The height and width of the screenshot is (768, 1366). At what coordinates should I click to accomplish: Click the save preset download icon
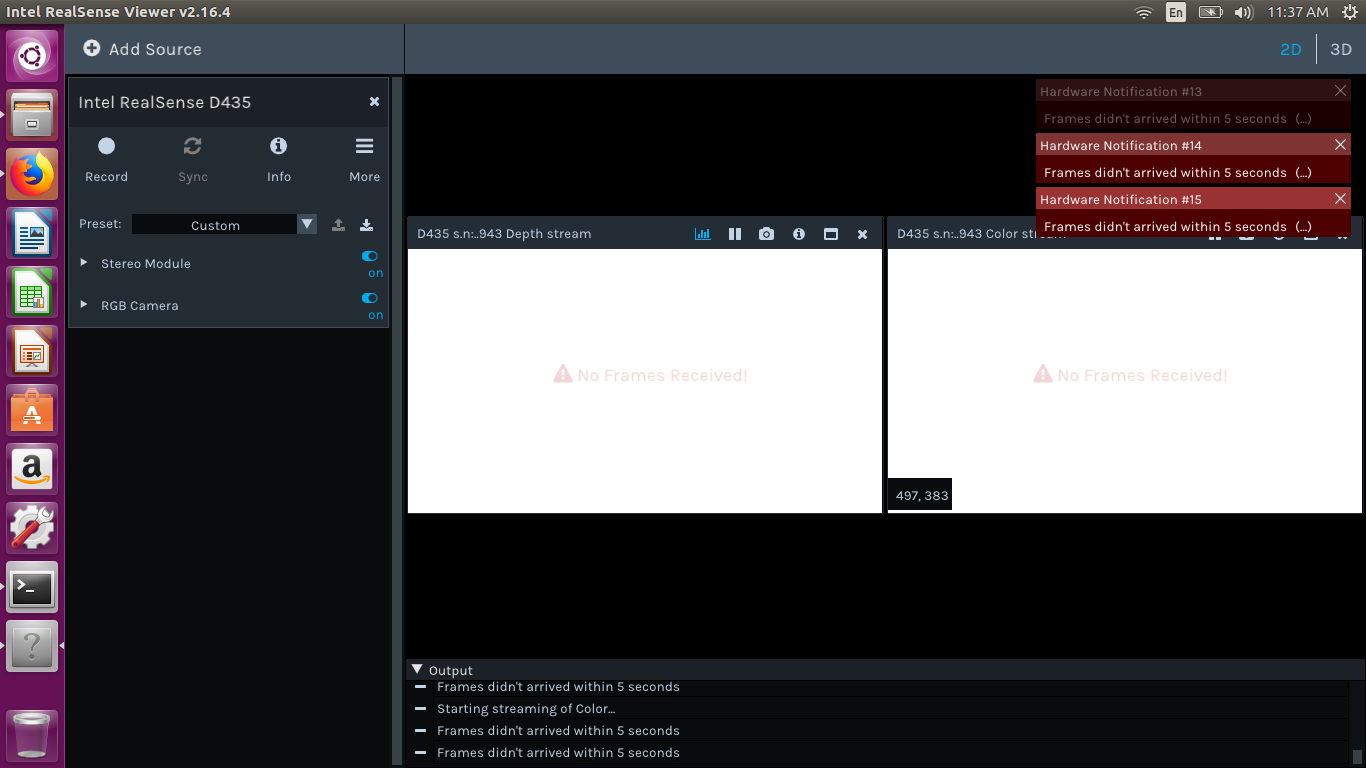[366, 225]
